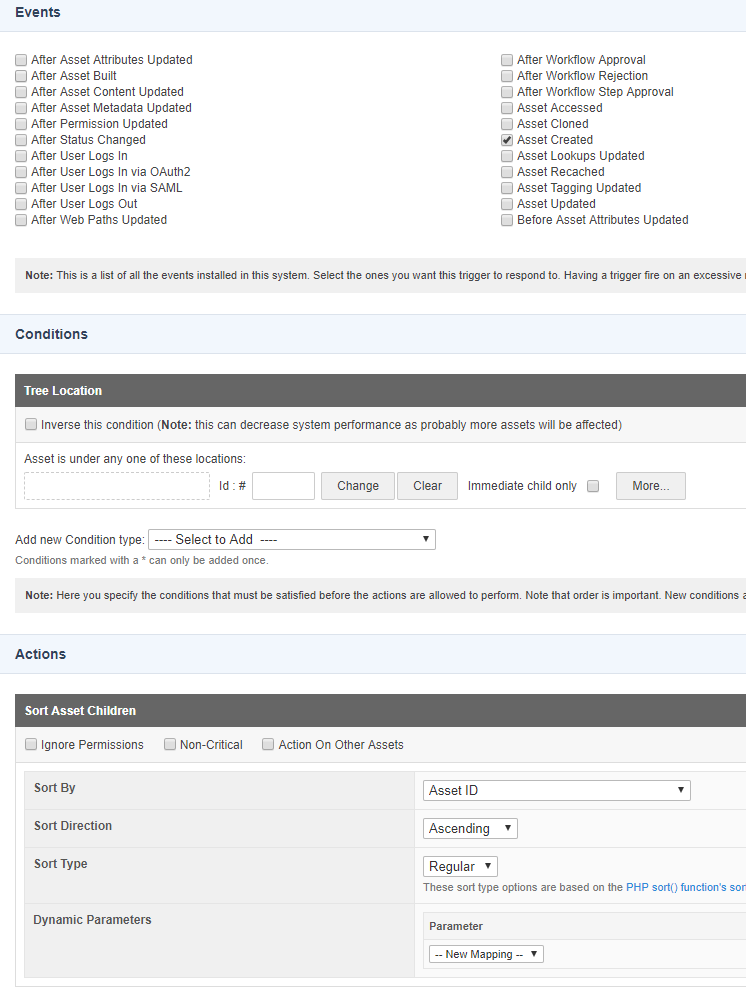Screen dimensions: 746x1004
Task: Enable After Workflow Approval event
Action: [x=507, y=60]
